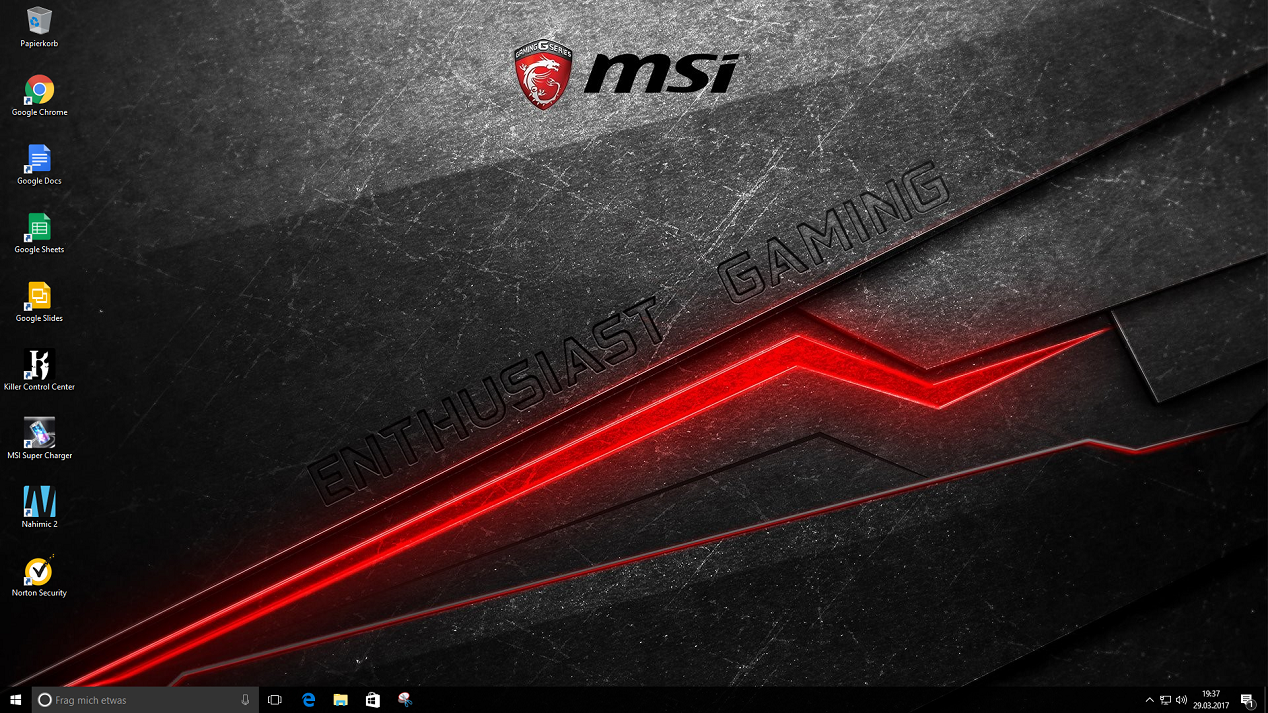Image resolution: width=1268 pixels, height=713 pixels.
Task: Open the Snipping Tool taskbar icon
Action: [x=404, y=700]
